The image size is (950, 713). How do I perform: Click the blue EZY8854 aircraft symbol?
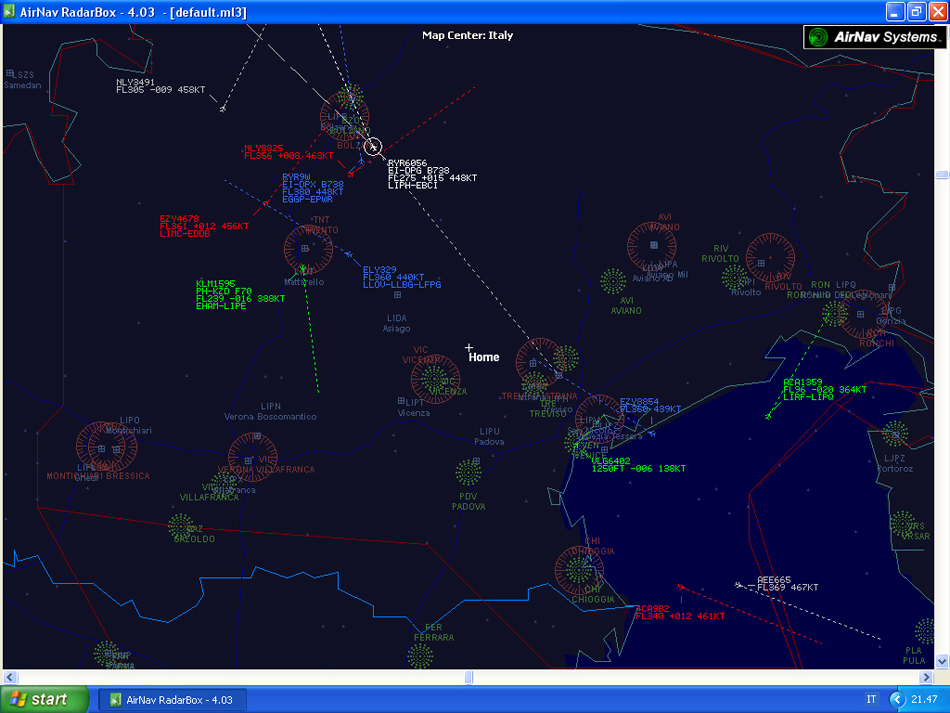[652, 433]
